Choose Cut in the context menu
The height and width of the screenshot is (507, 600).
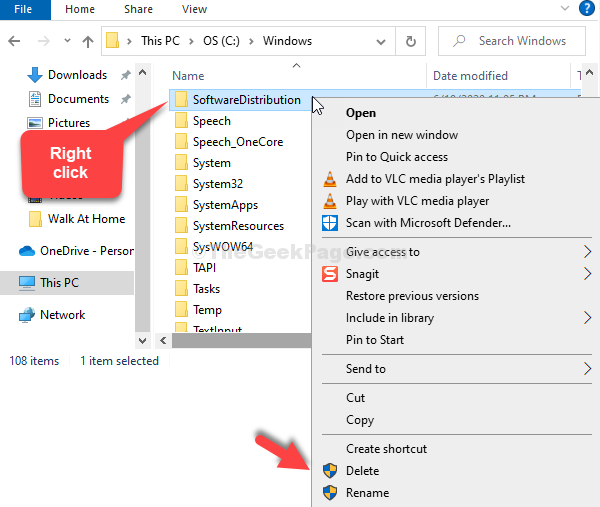click(455, 398)
